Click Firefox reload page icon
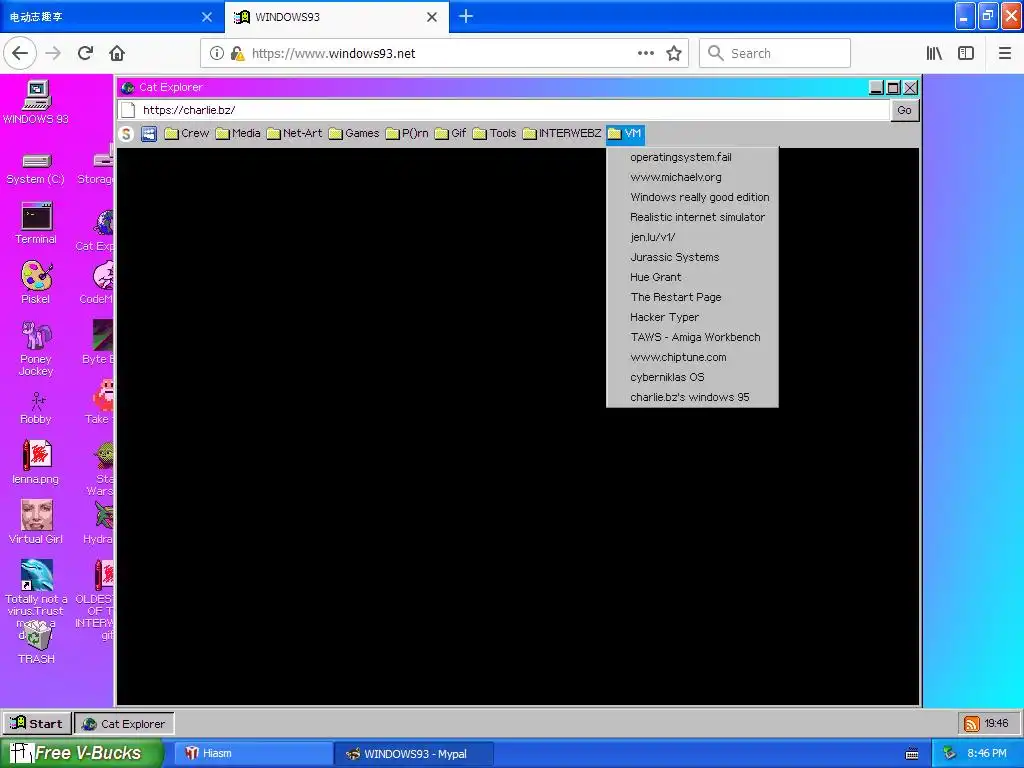Screen dimensions: 1024x768 click(86, 53)
